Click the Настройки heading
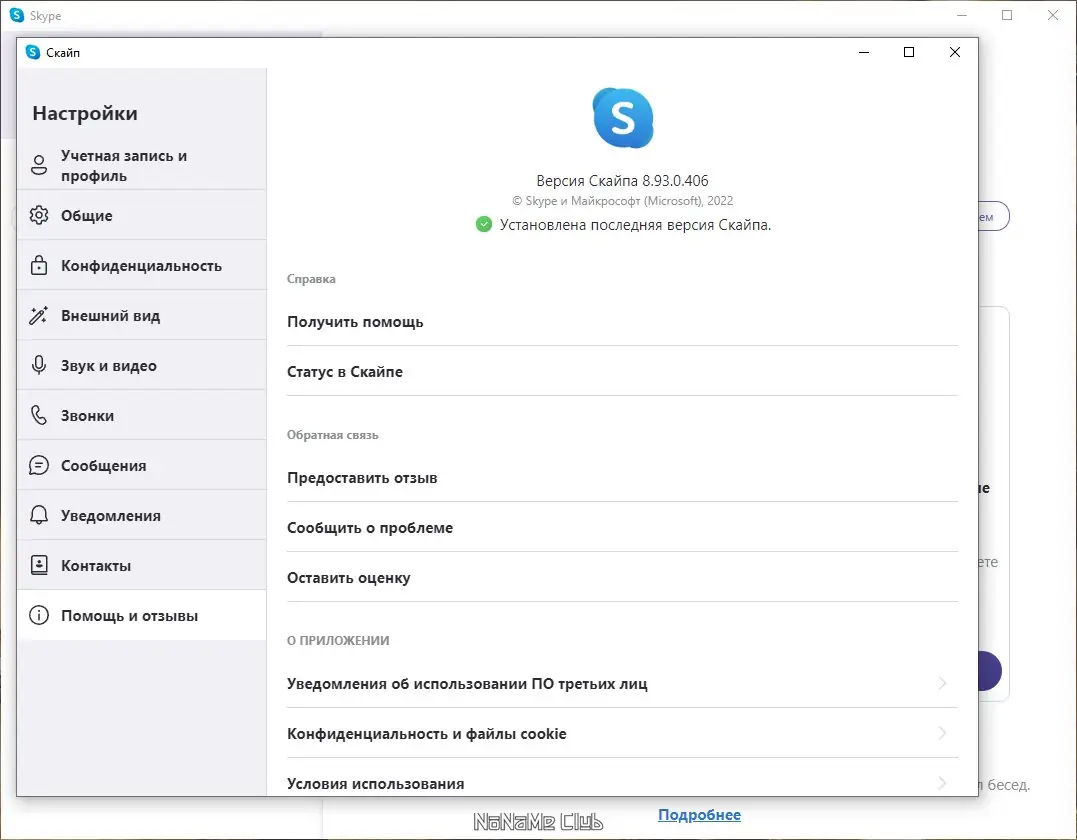 click(x=85, y=113)
